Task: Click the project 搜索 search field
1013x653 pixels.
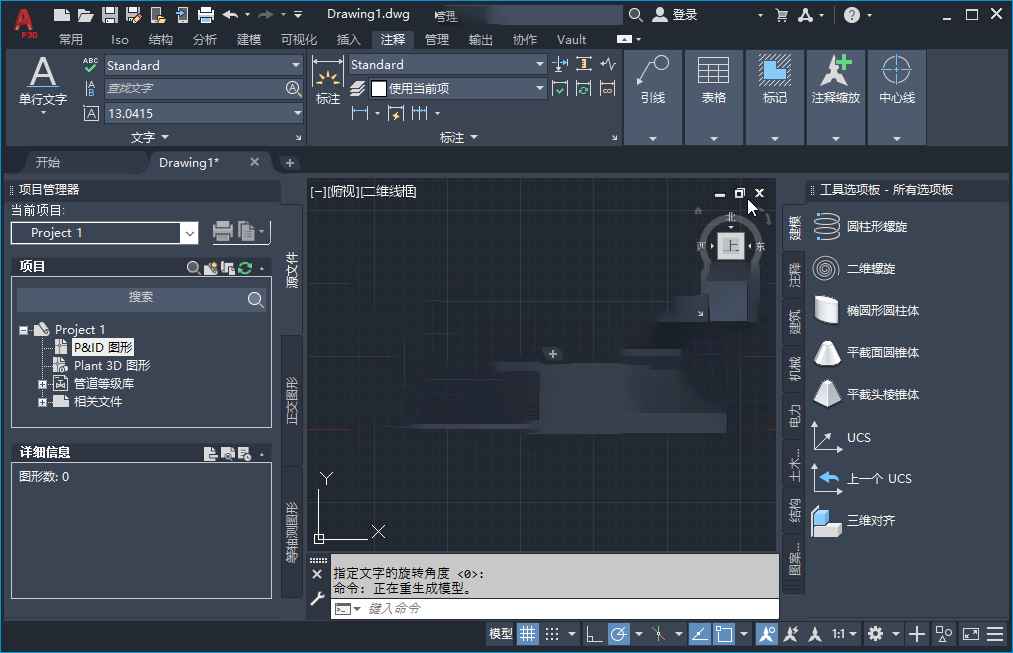Action: pos(141,297)
